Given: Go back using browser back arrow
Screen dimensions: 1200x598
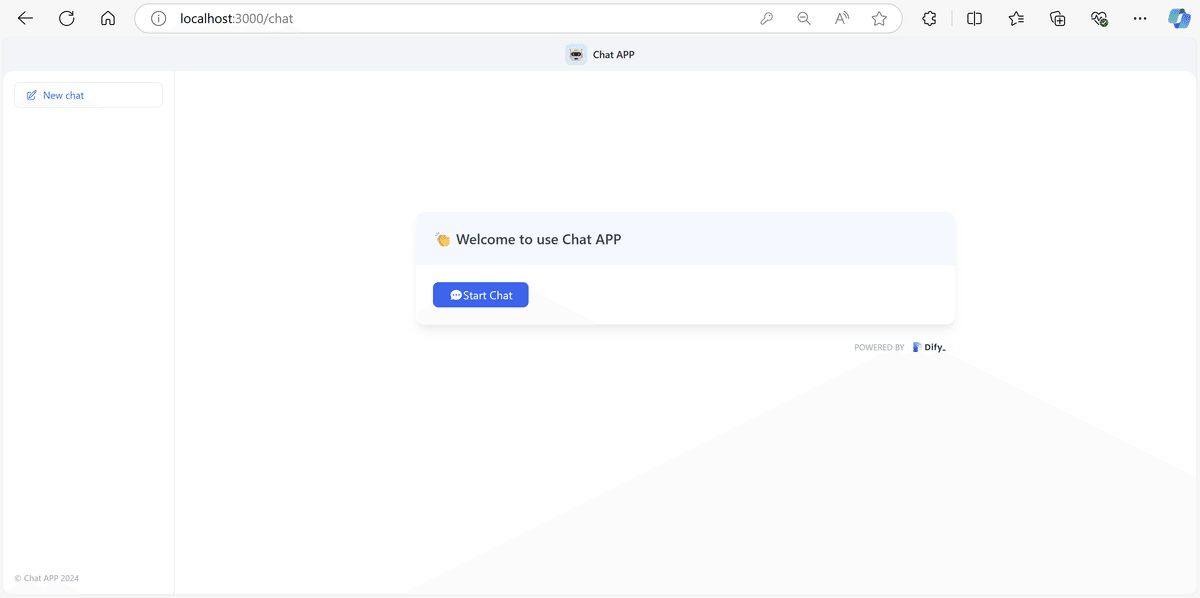Looking at the screenshot, I should click(25, 18).
